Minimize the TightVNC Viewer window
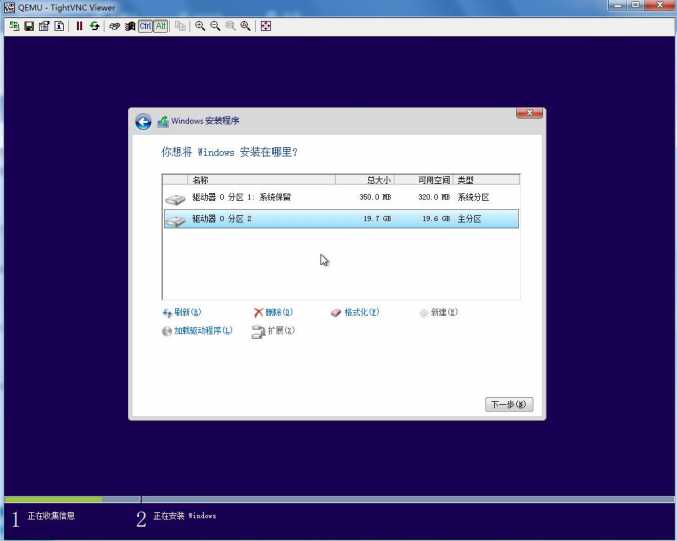The width and height of the screenshot is (677, 541). [x=617, y=5]
